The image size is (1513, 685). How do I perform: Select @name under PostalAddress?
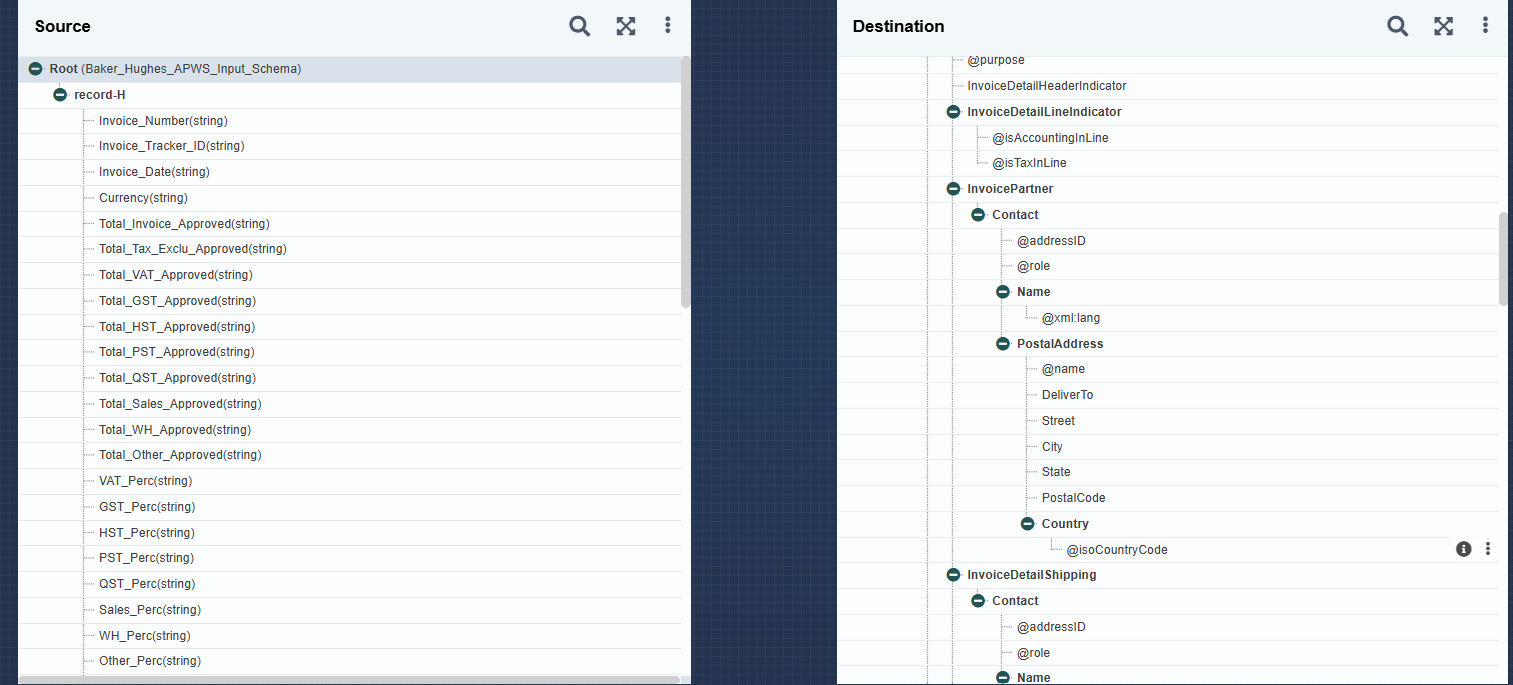click(x=1063, y=369)
